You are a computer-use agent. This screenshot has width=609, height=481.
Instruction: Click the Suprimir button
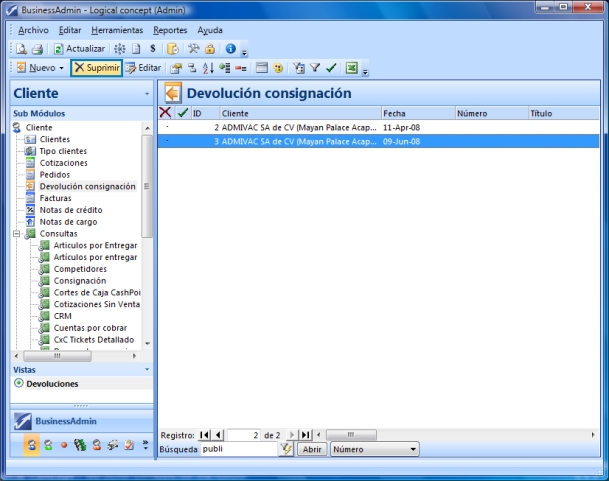pyautogui.click(x=96, y=68)
